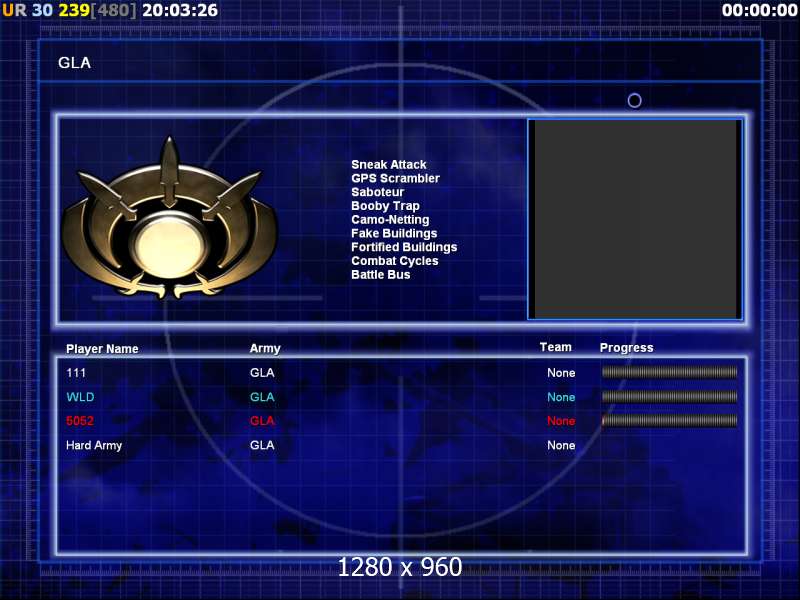The width and height of the screenshot is (800, 600).
Task: Select the Sneak Attack entry
Action: click(389, 165)
